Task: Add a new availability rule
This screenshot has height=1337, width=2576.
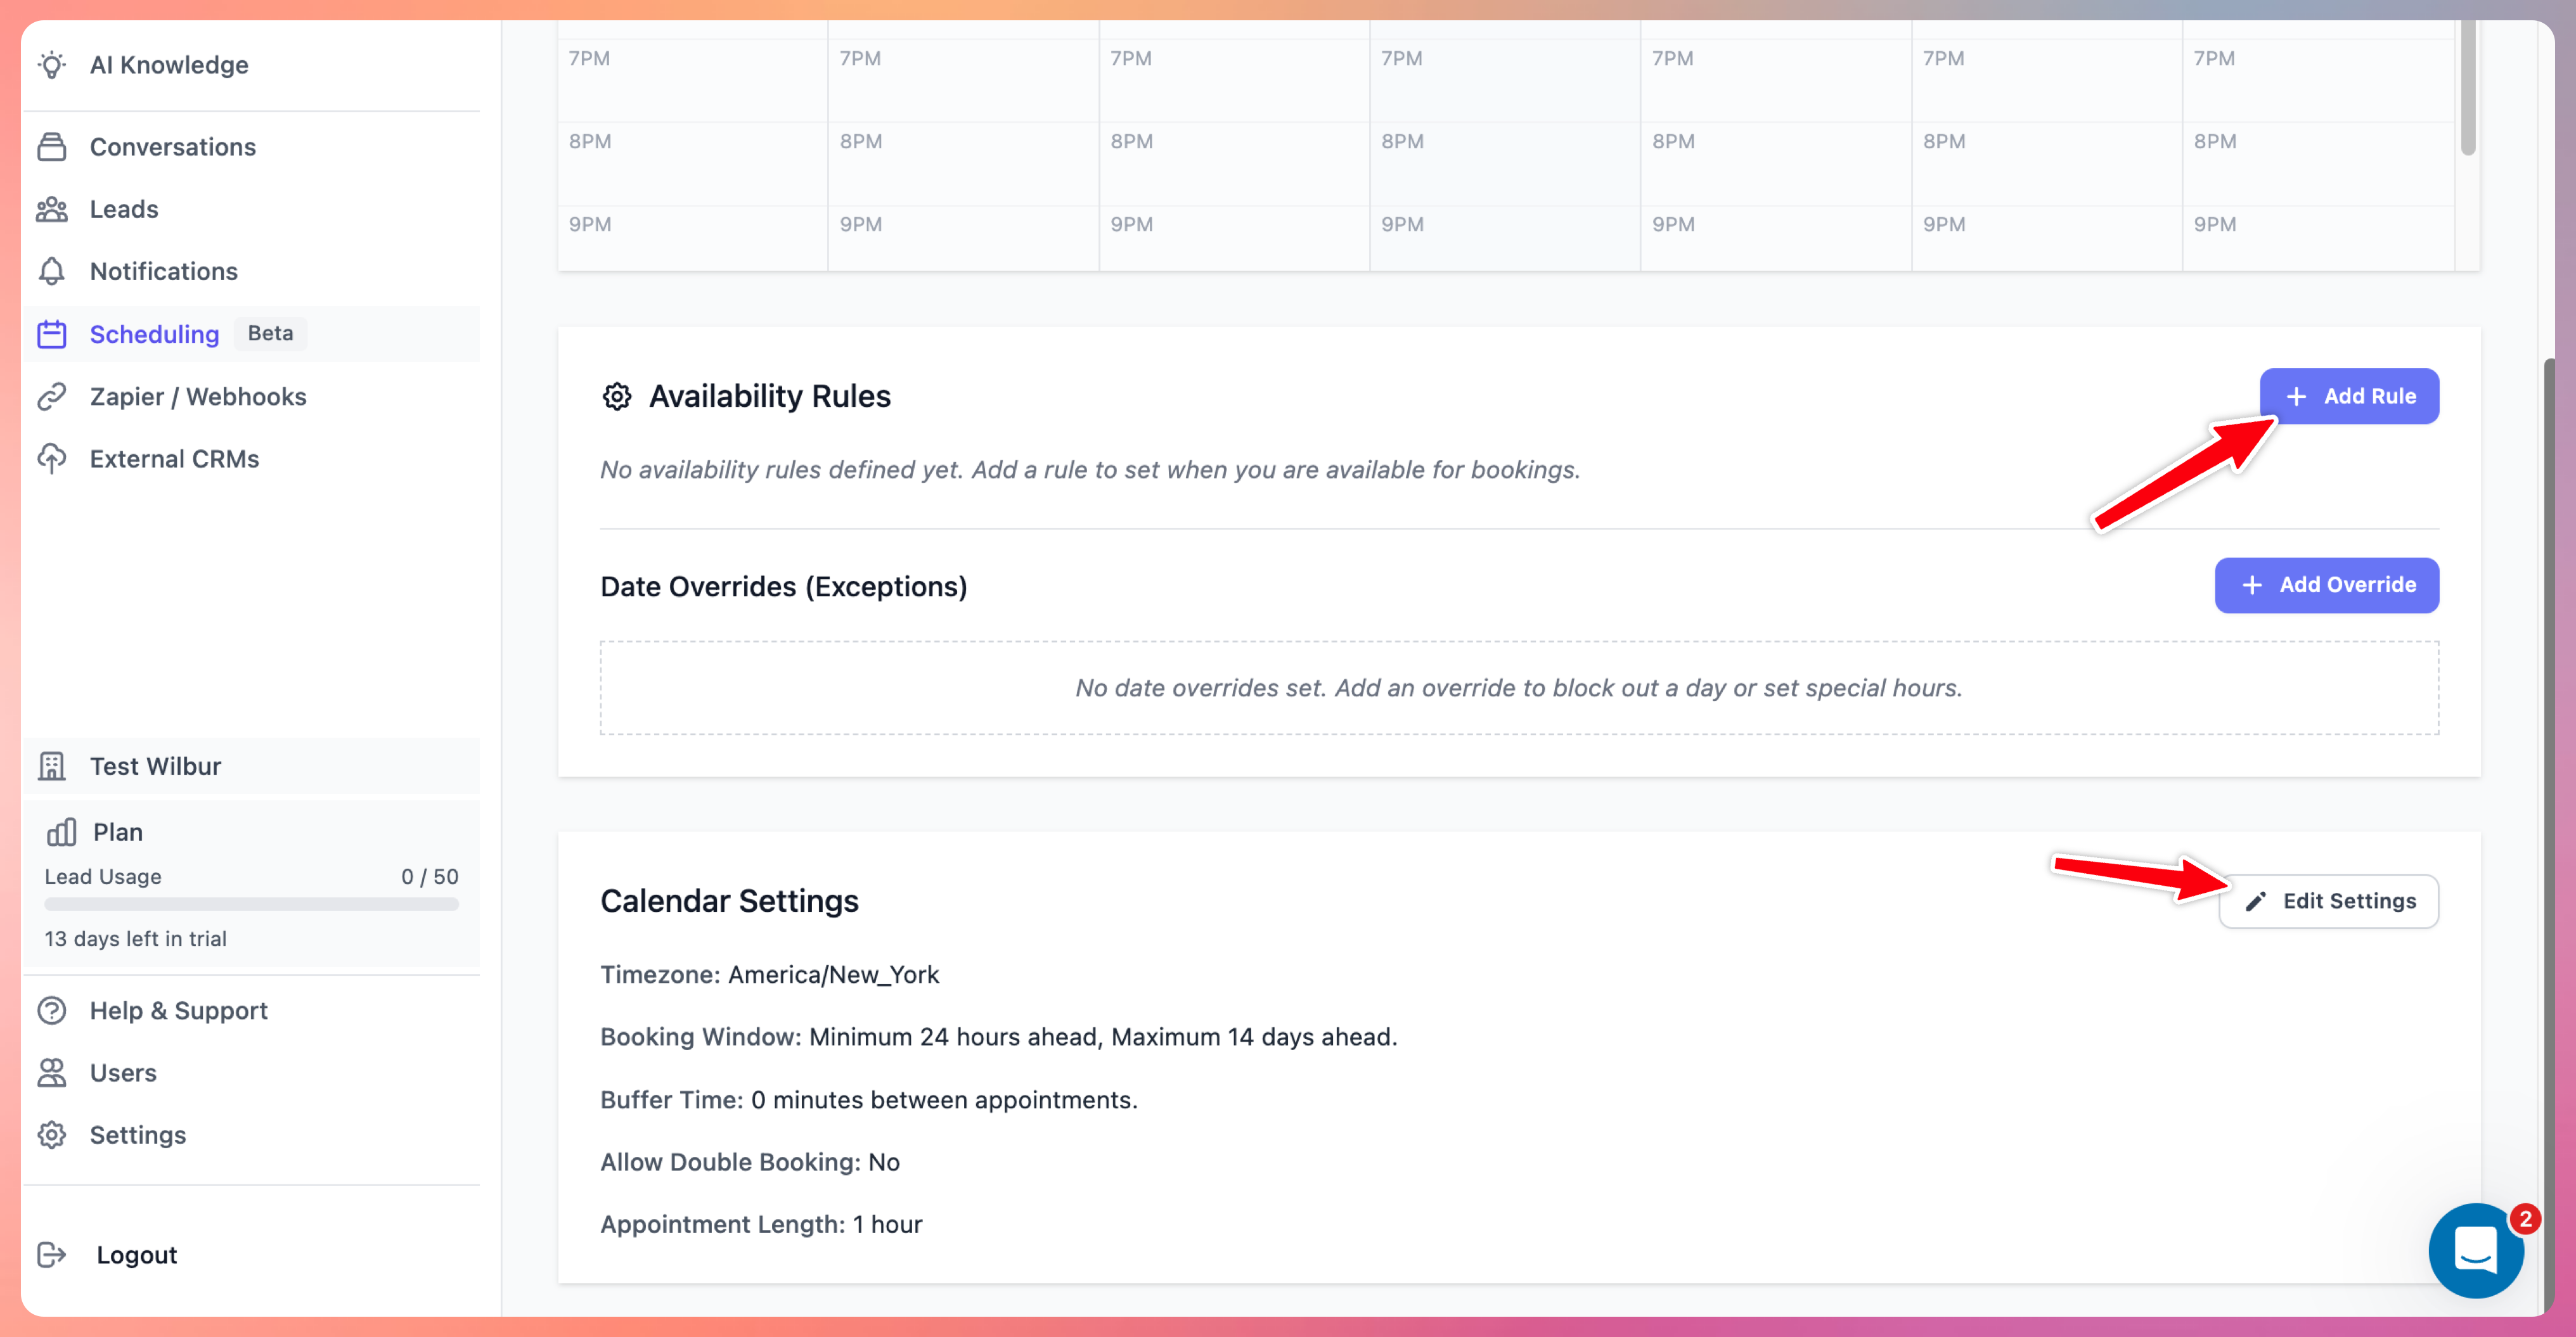Action: 2349,396
